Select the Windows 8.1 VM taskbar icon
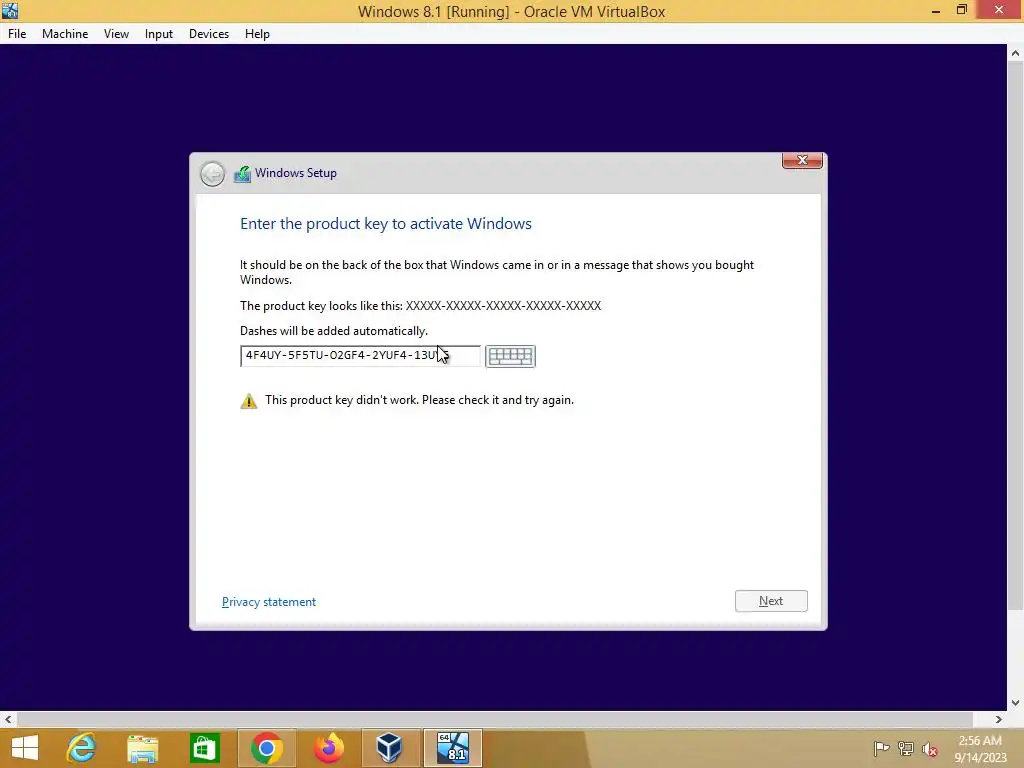This screenshot has height=768, width=1024. click(453, 748)
